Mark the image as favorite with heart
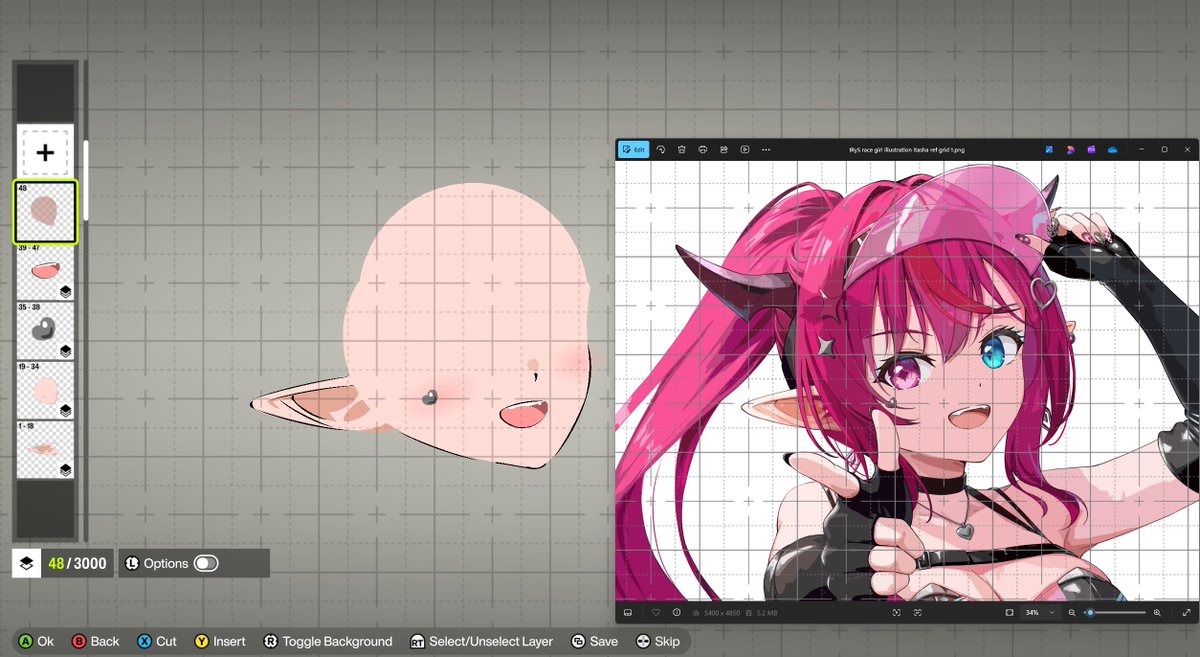Image resolution: width=1200 pixels, height=657 pixels. 656,612
